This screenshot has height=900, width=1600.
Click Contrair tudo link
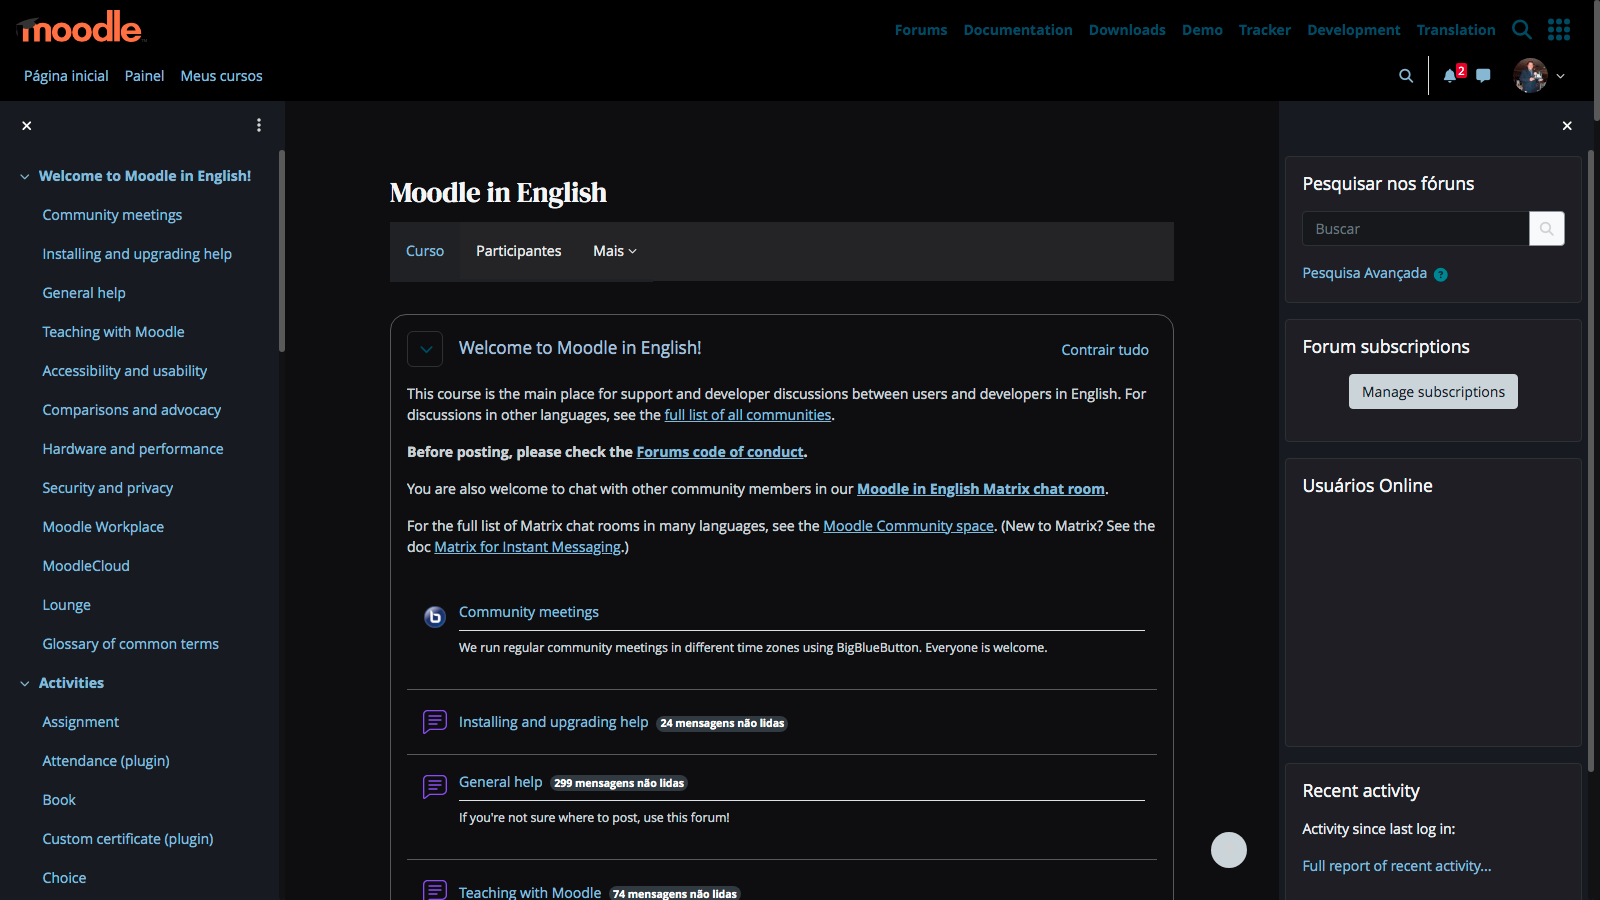tap(1105, 350)
